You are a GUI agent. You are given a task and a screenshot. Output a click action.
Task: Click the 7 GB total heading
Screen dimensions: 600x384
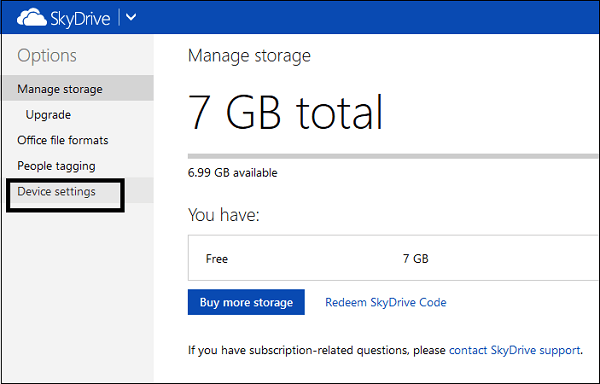[285, 112]
